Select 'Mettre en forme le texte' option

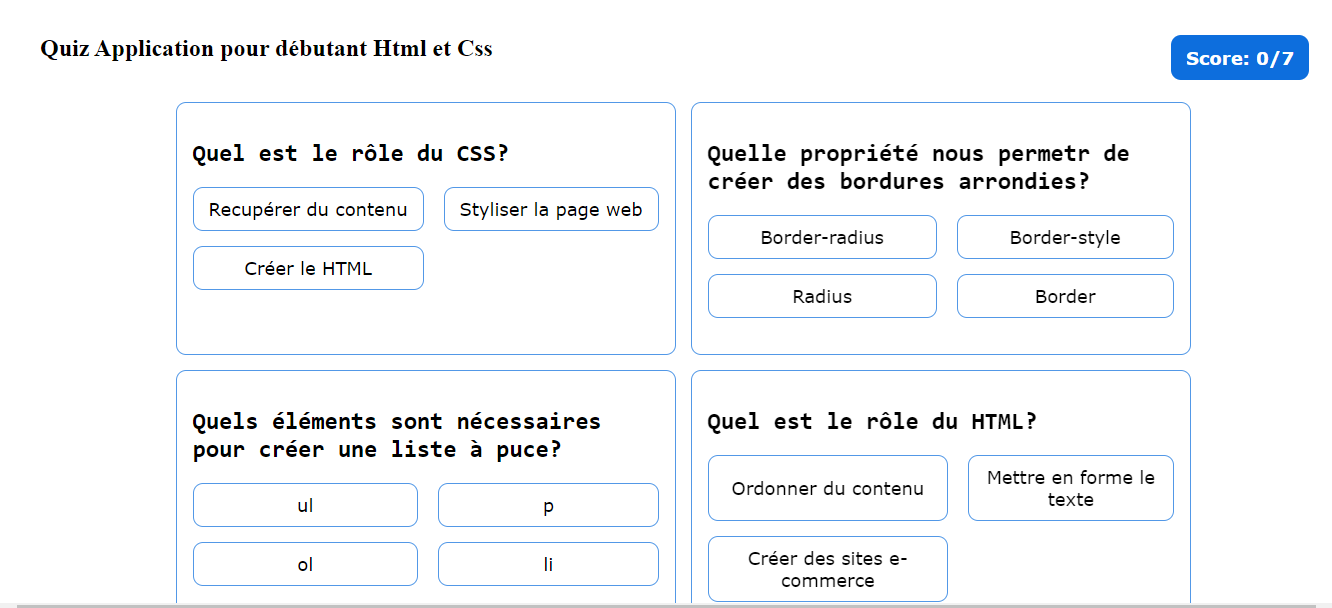tap(1070, 488)
